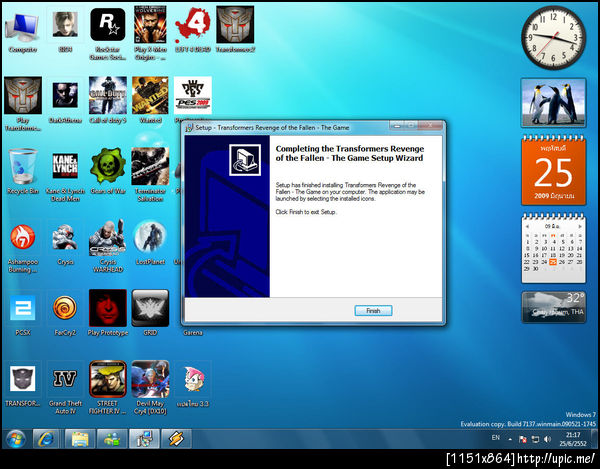600x469 pixels.
Task: Click the EN language indicator
Action: 496,438
